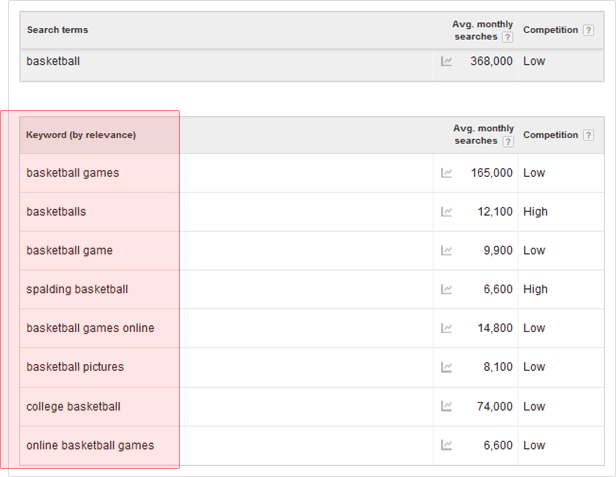Click the trend chart icon for 'spalding basketball'
616x477 pixels.
coord(446,290)
